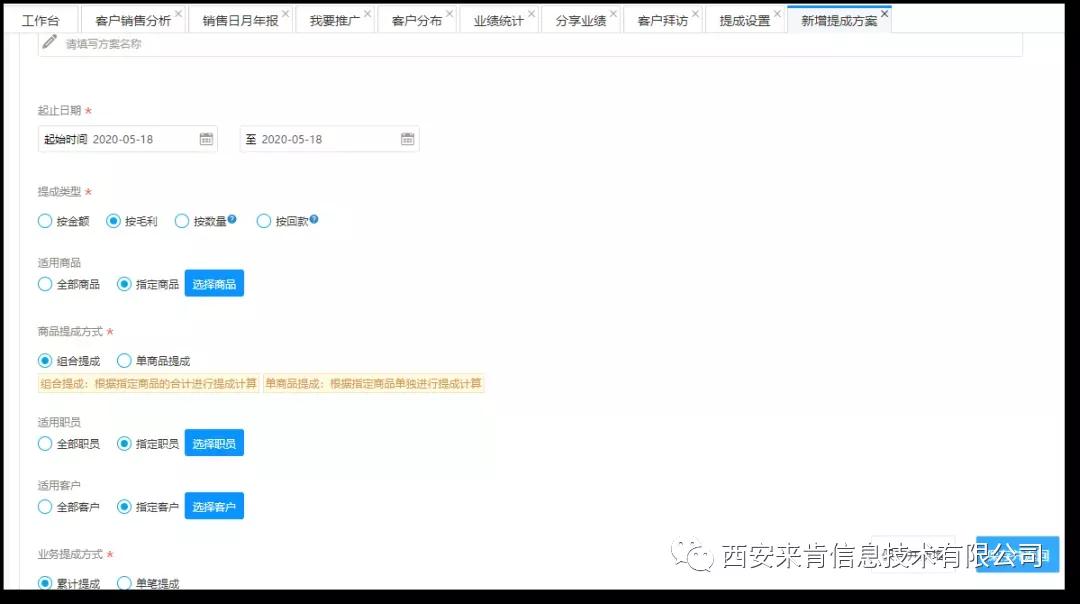Go to 我要推广 tab
This screenshot has width=1080, height=604.
[335, 21]
